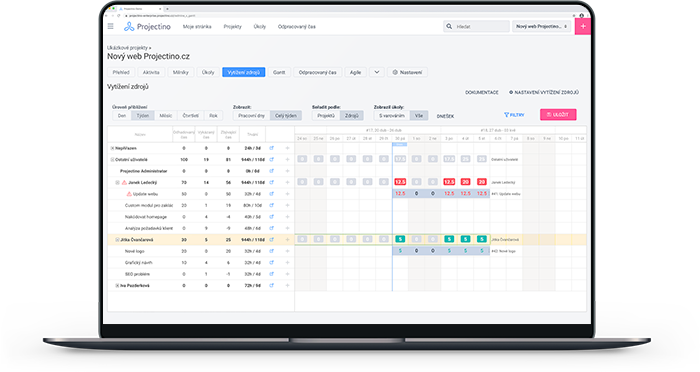The width and height of the screenshot is (700, 372).
Task: Open external link icon for Janek Ledecký row
Action: click(x=271, y=182)
